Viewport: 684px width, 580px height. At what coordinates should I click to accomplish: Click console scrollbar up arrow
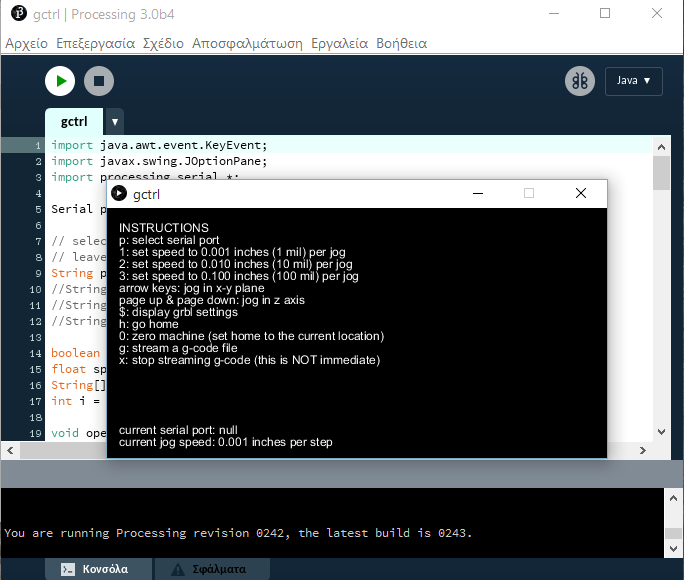tap(673, 498)
